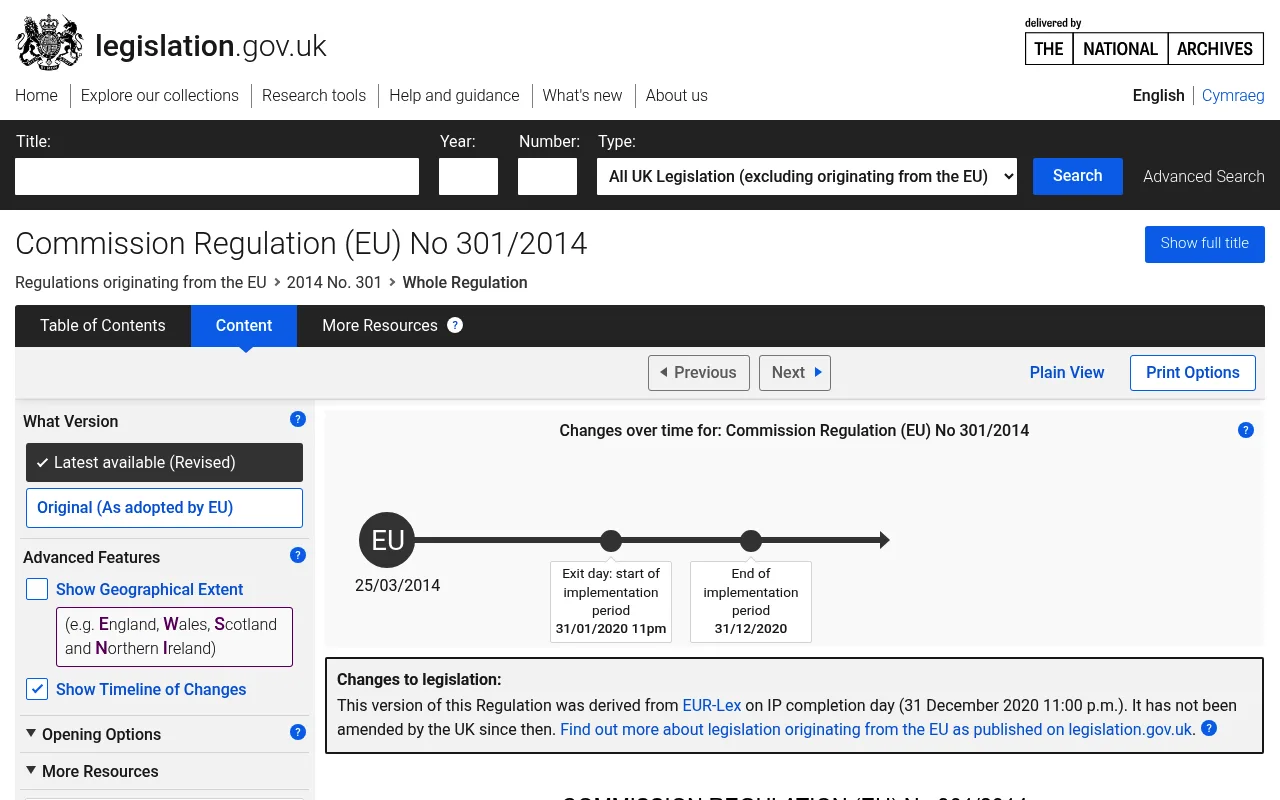
Task: Go to Home in navigation
Action: point(36,96)
